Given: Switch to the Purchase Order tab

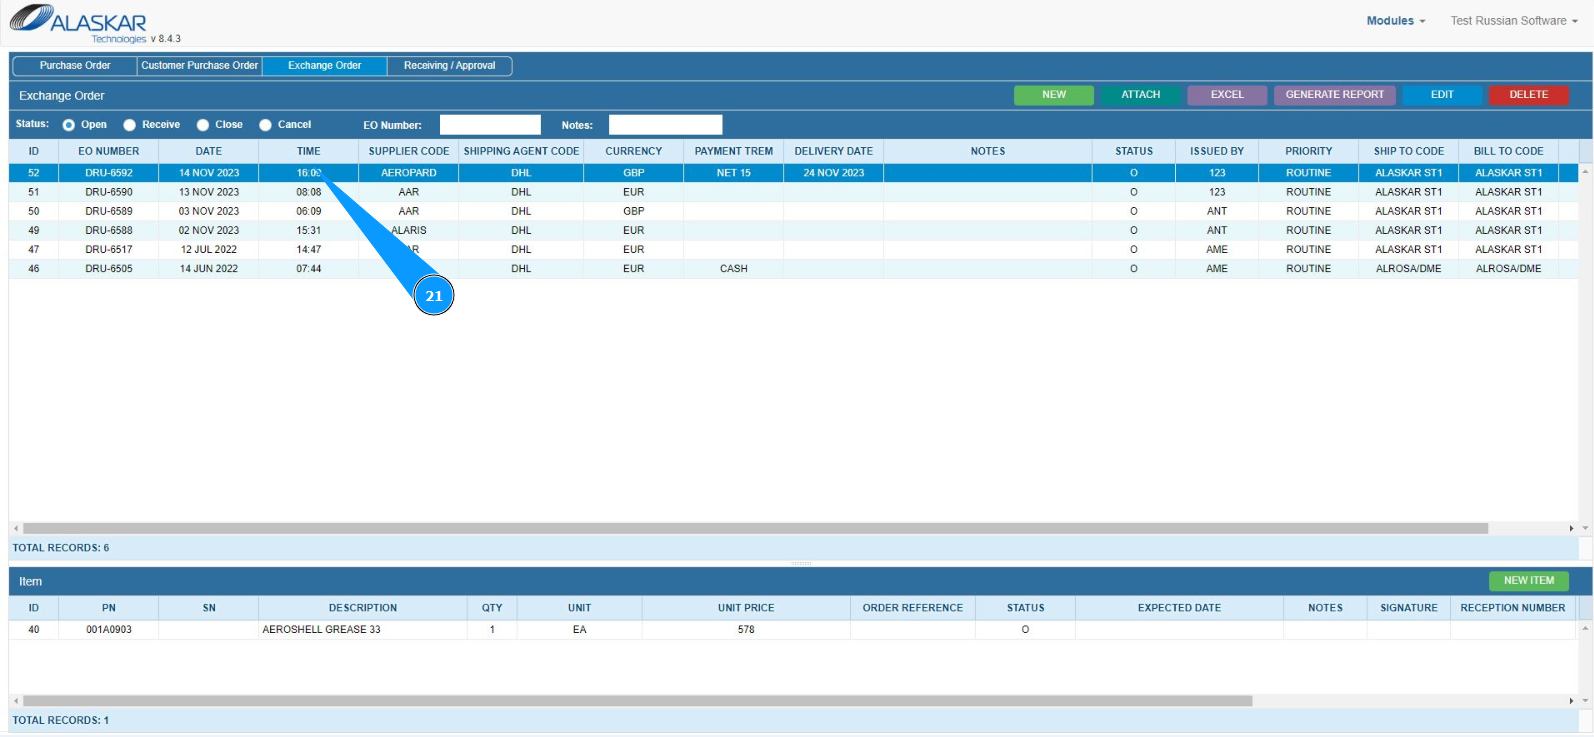Looking at the screenshot, I should pyautogui.click(x=75, y=66).
